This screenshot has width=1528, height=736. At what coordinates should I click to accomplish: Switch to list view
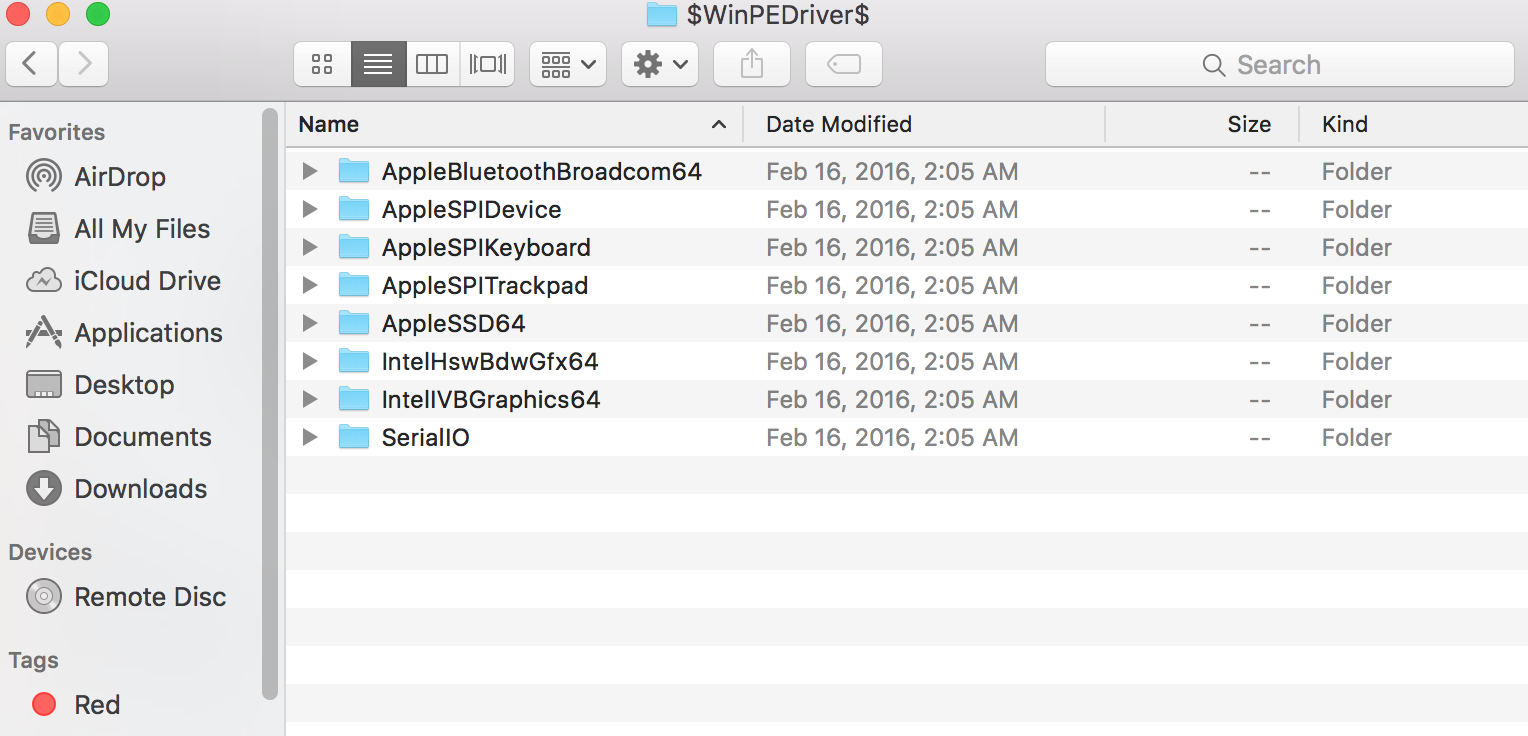tap(378, 65)
